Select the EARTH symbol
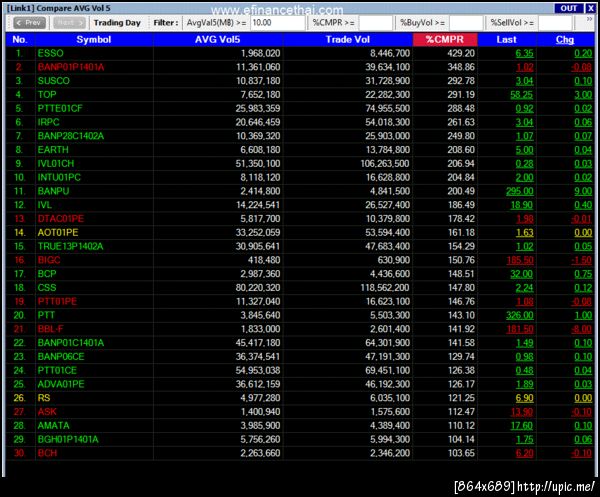The height and width of the screenshot is (497, 600). [x=53, y=150]
